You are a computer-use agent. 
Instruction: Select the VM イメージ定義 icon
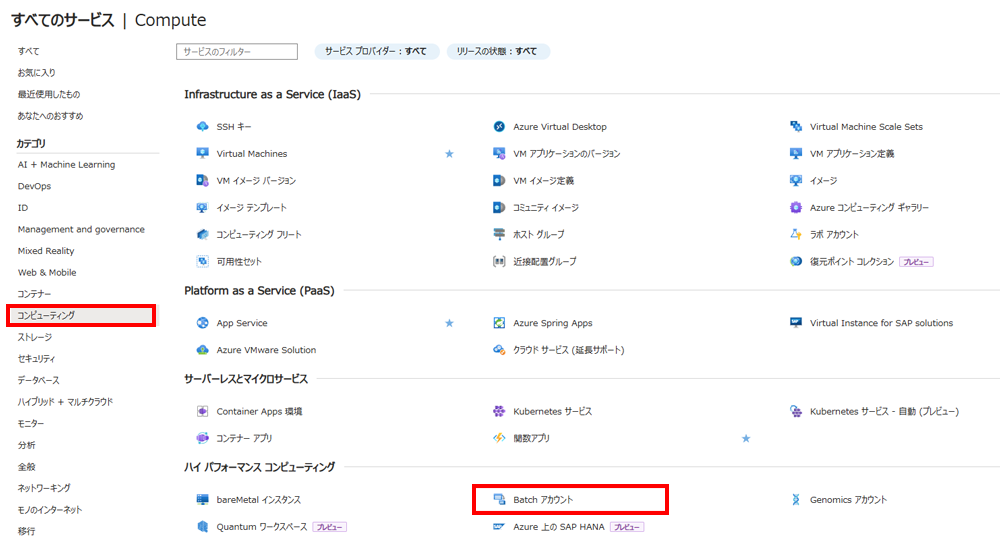pos(499,181)
